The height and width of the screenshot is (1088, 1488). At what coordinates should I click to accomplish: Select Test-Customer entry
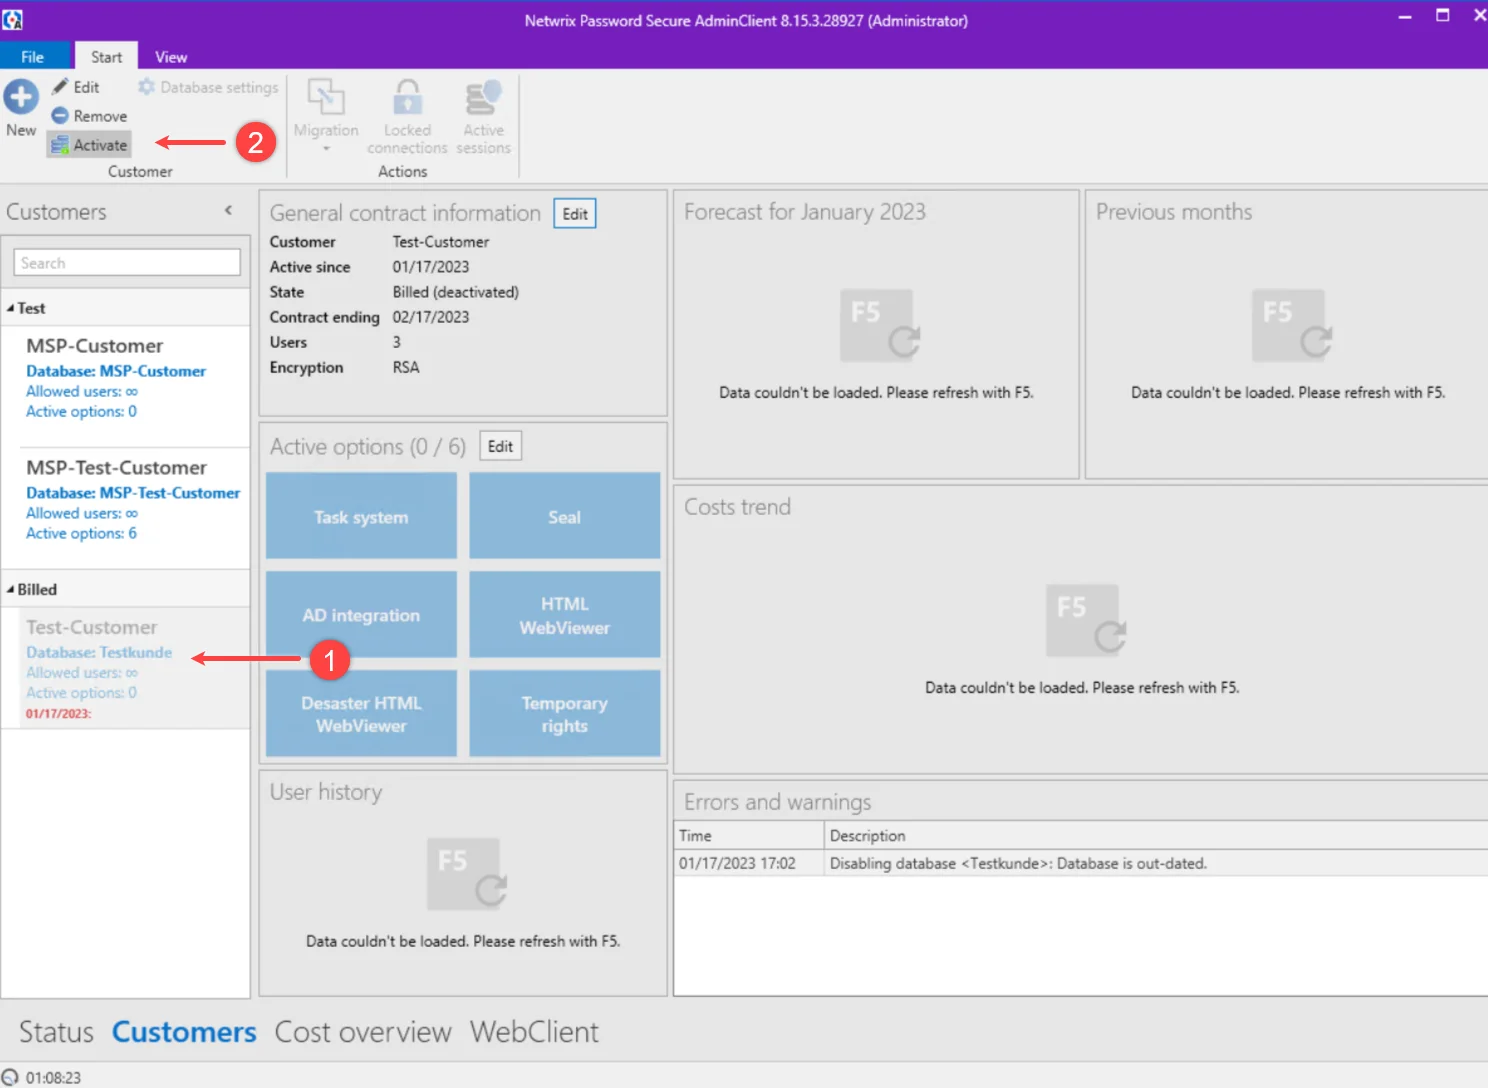[126, 668]
